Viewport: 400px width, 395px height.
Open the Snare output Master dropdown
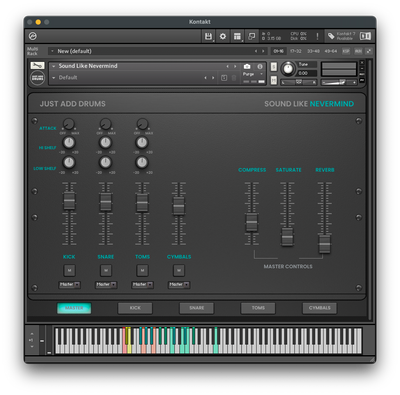pos(106,284)
